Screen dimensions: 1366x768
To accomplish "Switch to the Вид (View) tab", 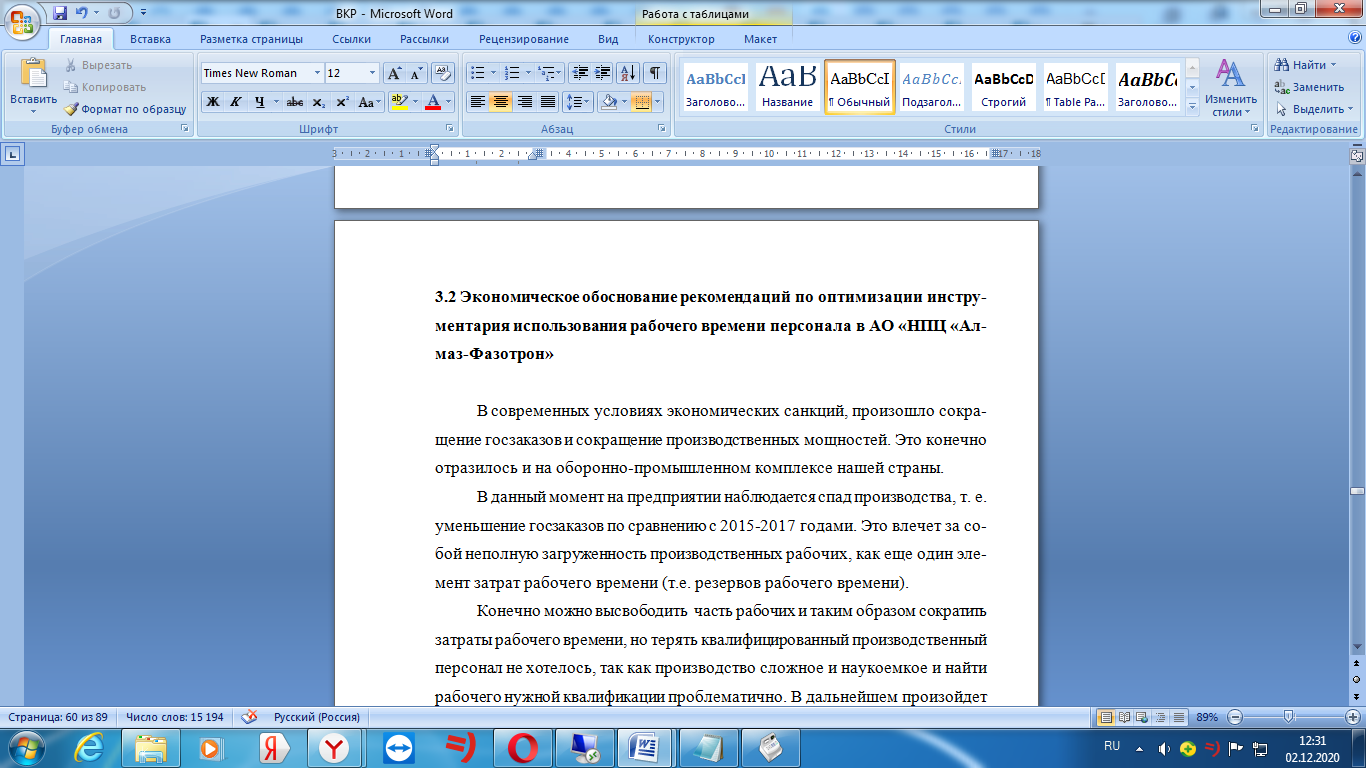I will (x=608, y=39).
